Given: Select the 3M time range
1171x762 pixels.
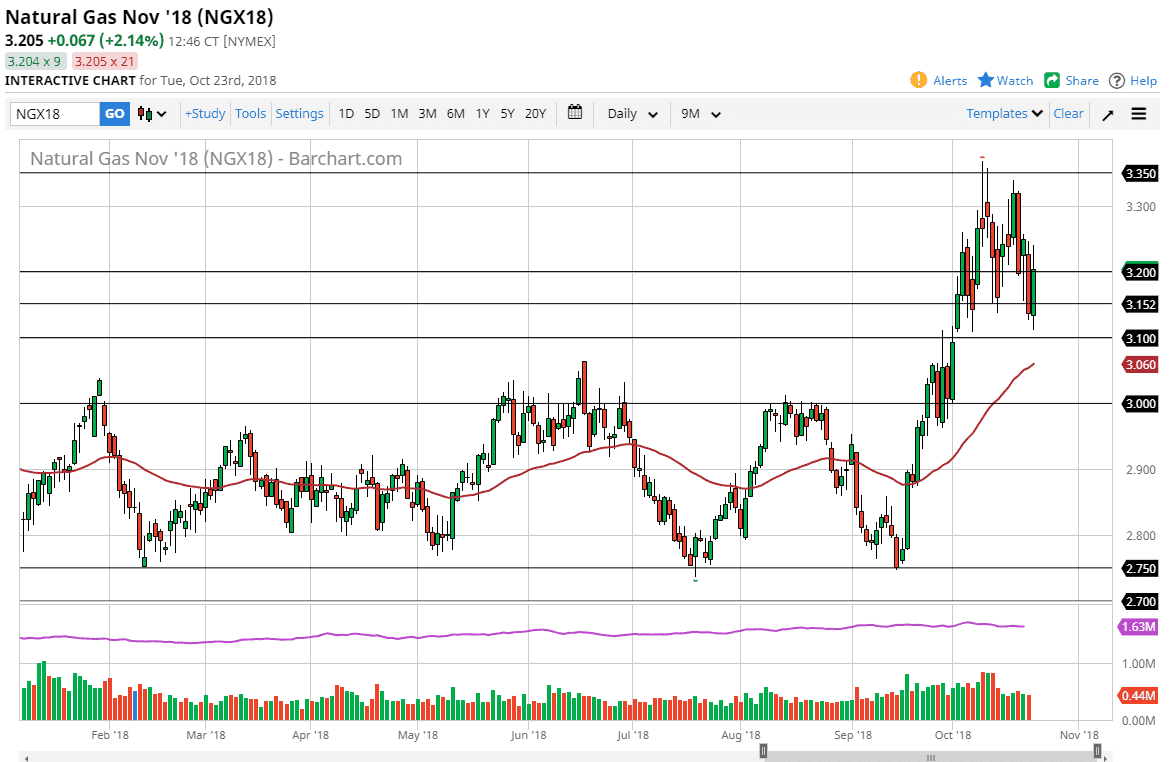Looking at the screenshot, I should point(427,114).
